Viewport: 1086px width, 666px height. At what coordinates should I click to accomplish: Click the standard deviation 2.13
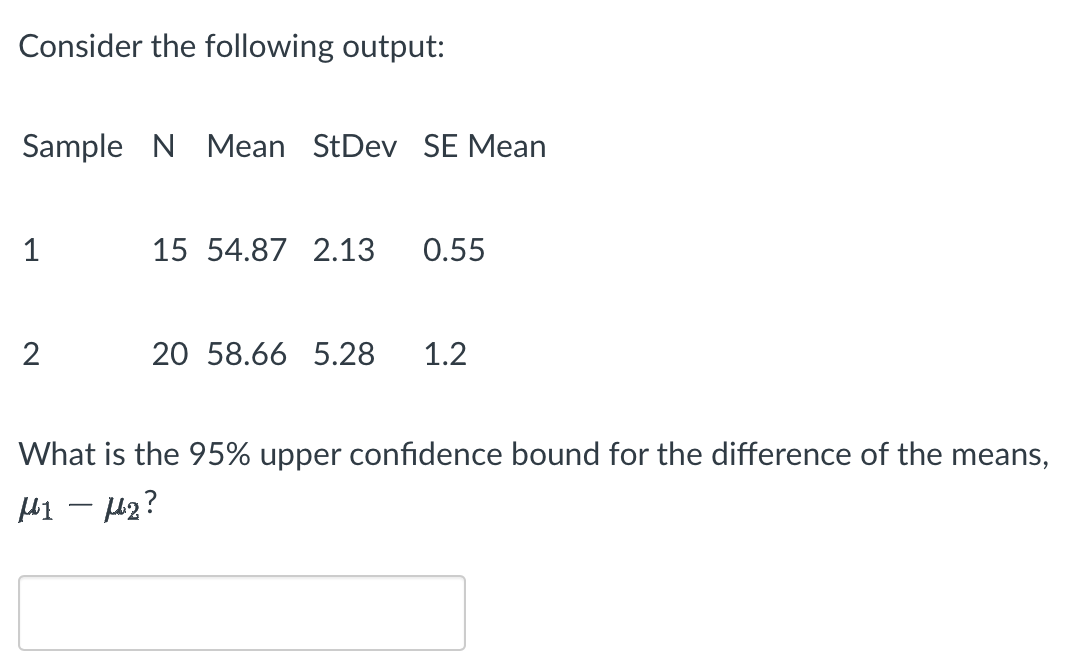click(344, 251)
